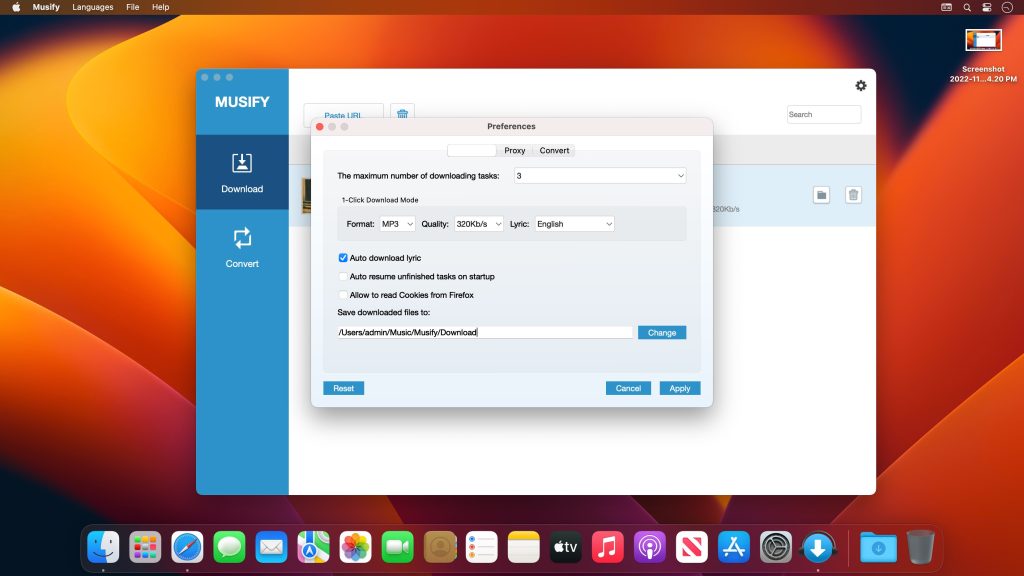
Task: Open Musify settings via the gear icon
Action: click(860, 86)
